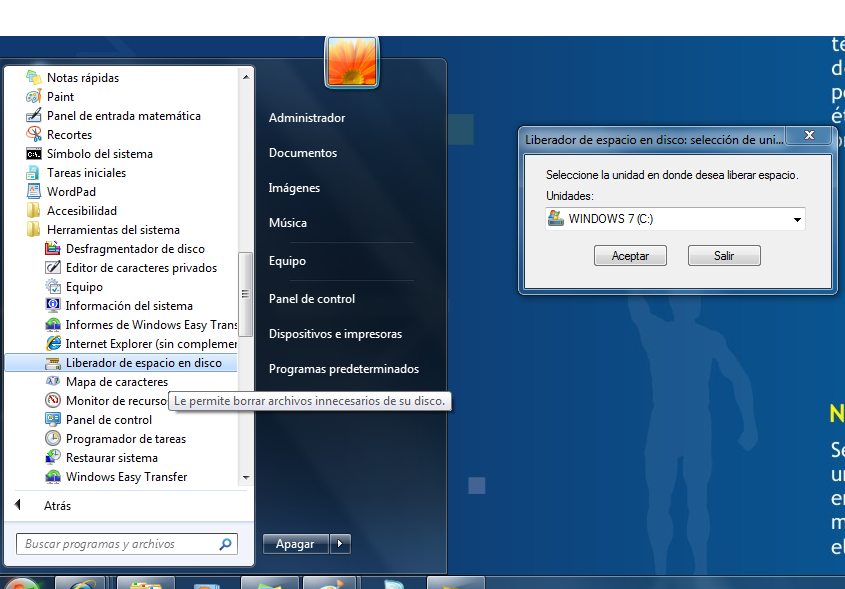This screenshot has height=589, width=845.
Task: Click the Atrás back arrow icon
Action: point(18,505)
